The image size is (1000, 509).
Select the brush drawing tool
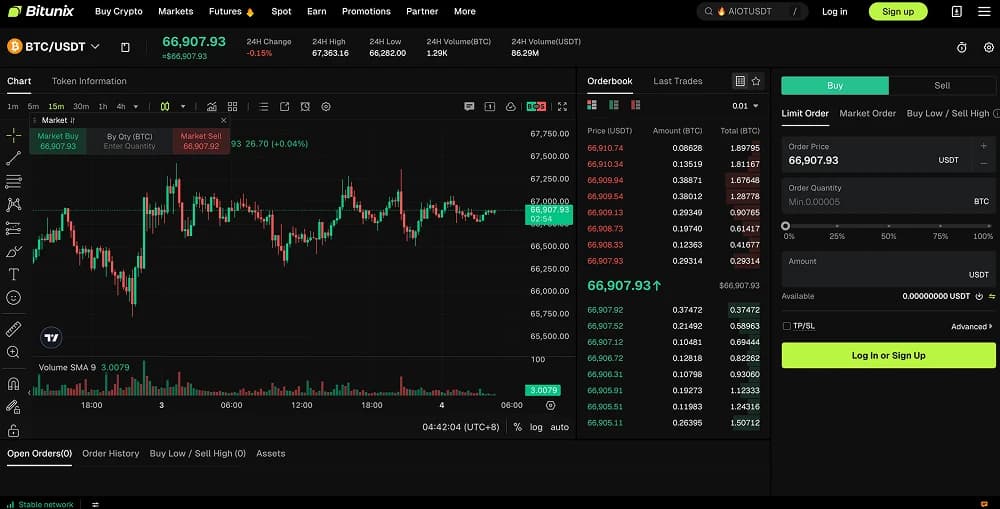click(x=13, y=251)
